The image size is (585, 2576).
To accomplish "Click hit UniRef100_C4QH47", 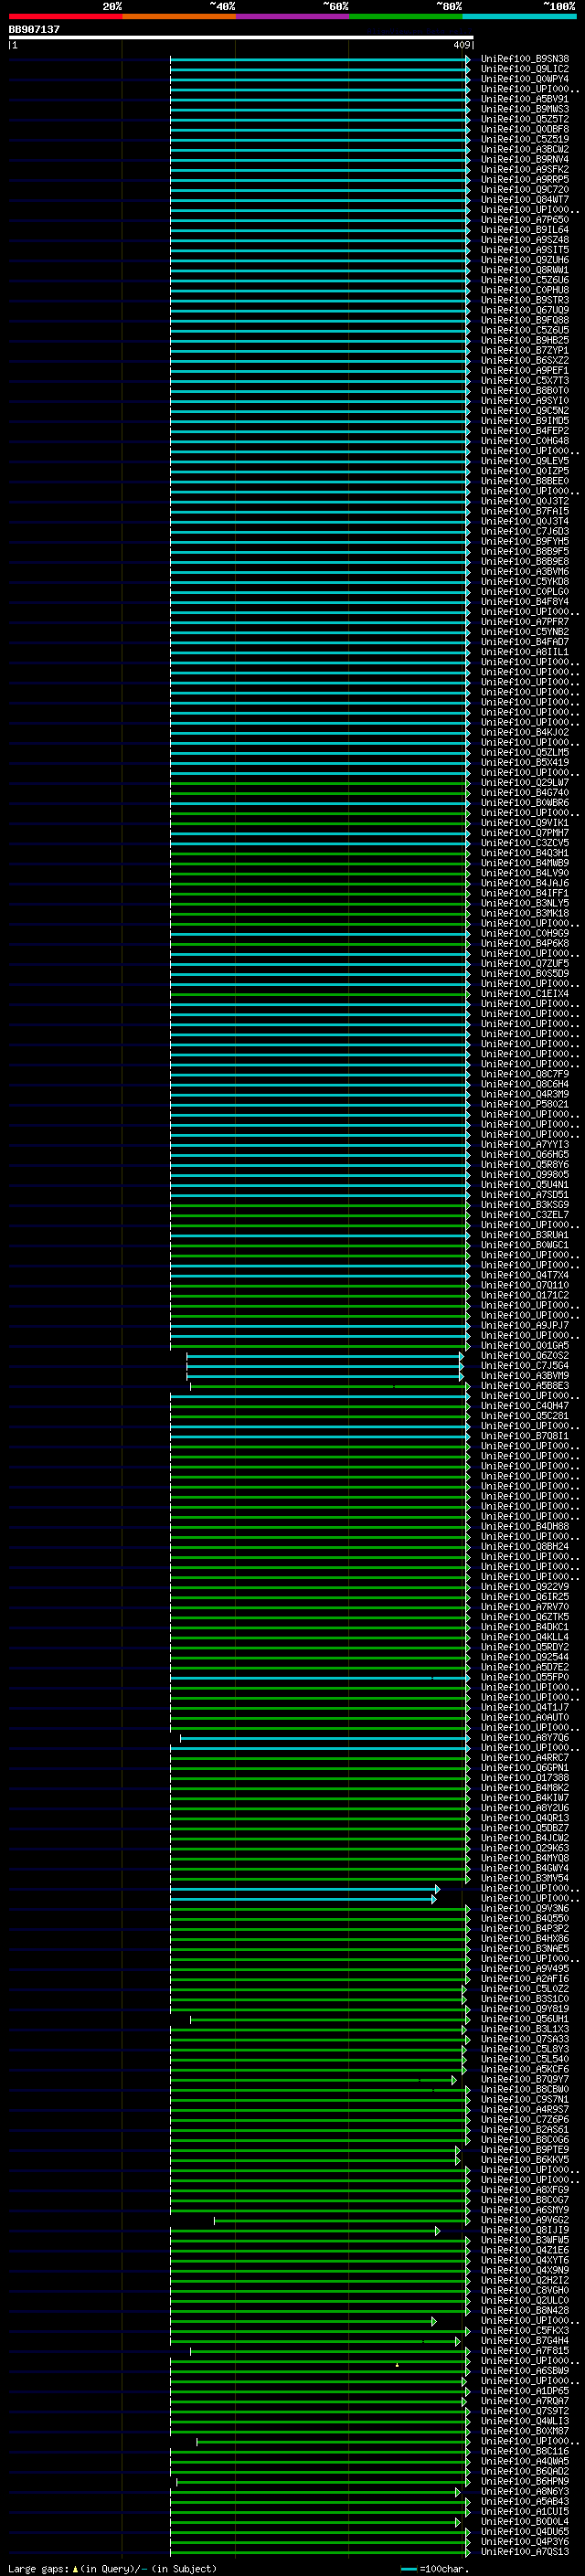I will 525,1405.
